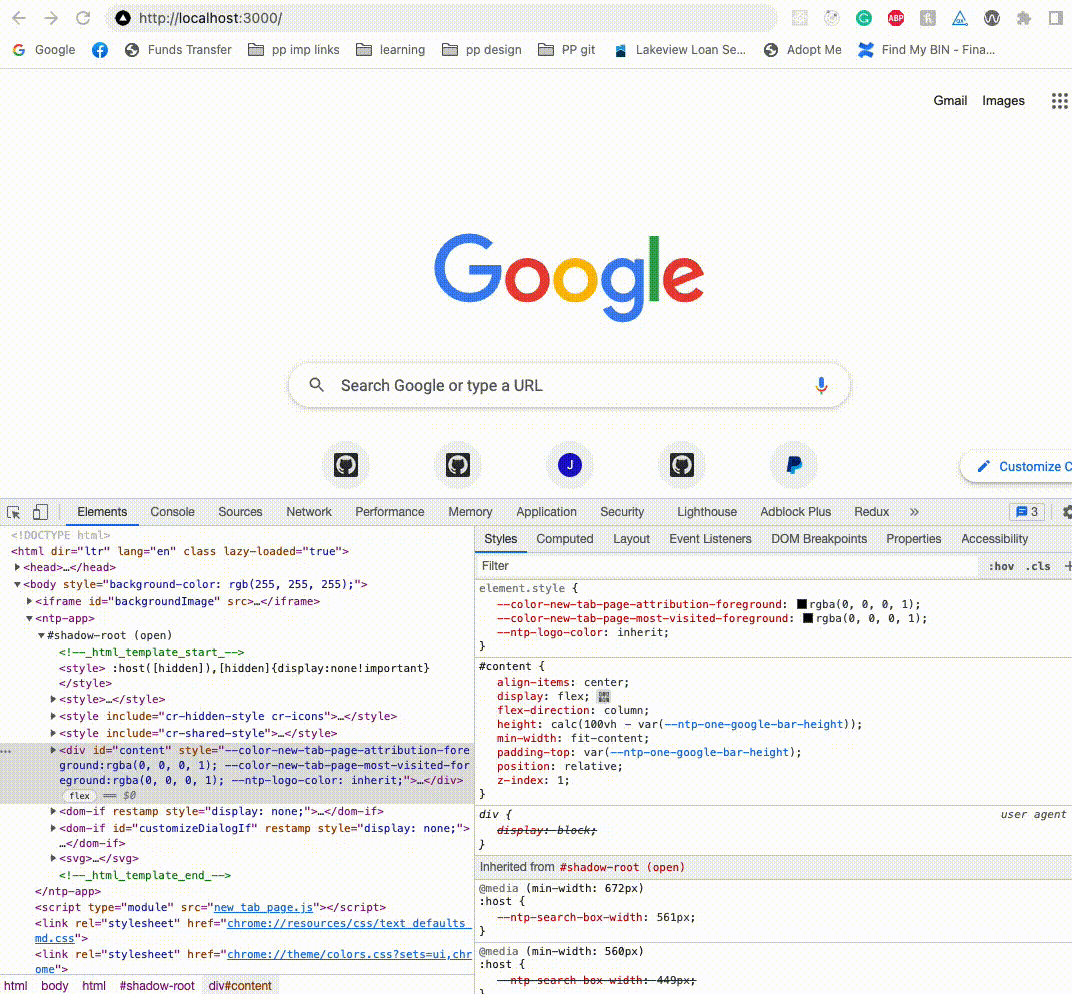
Task: Collapse the ntp-app node
Action: (x=29, y=619)
